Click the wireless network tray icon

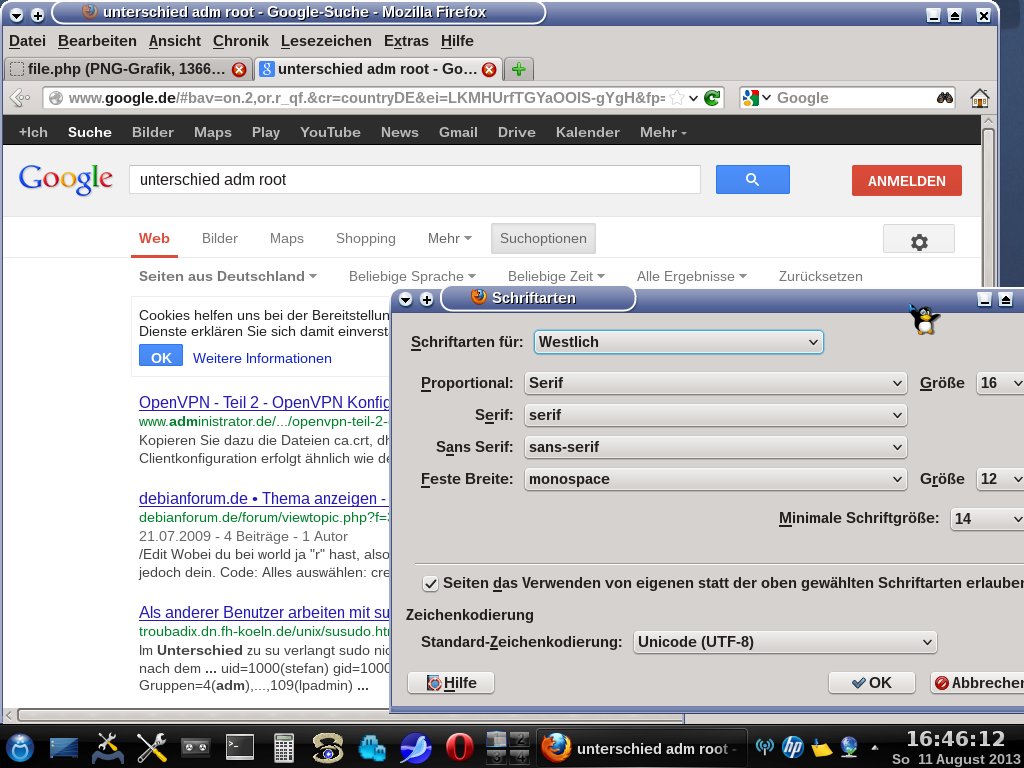(x=764, y=746)
